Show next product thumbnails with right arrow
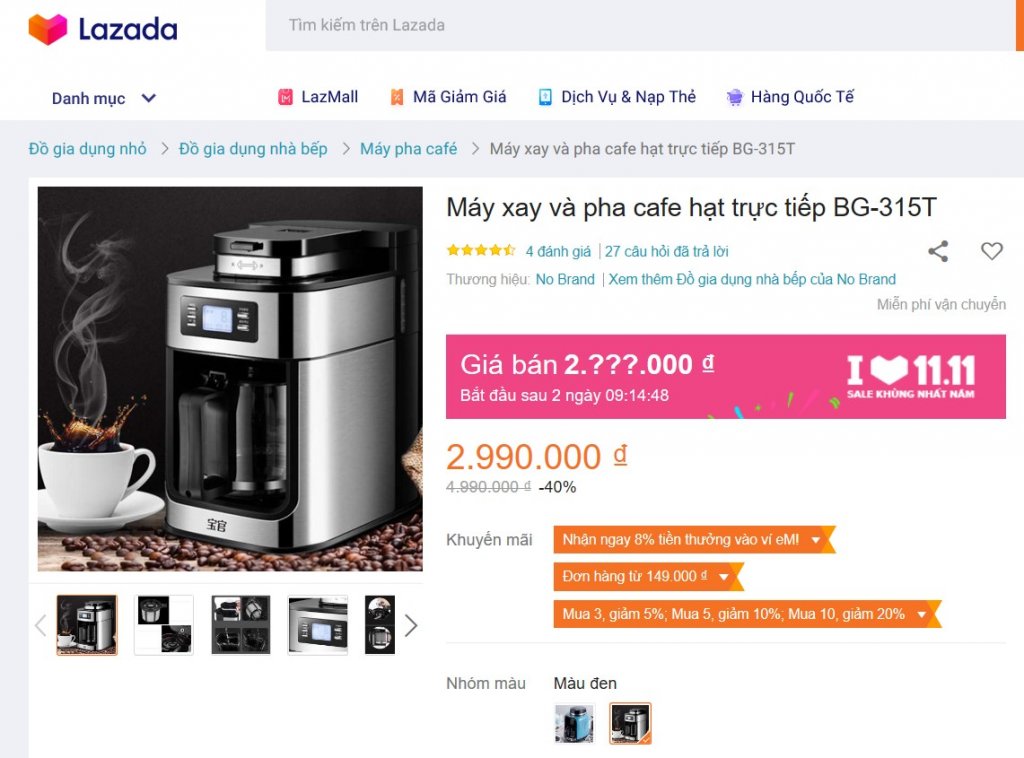The height and width of the screenshot is (758, 1024). (411, 625)
